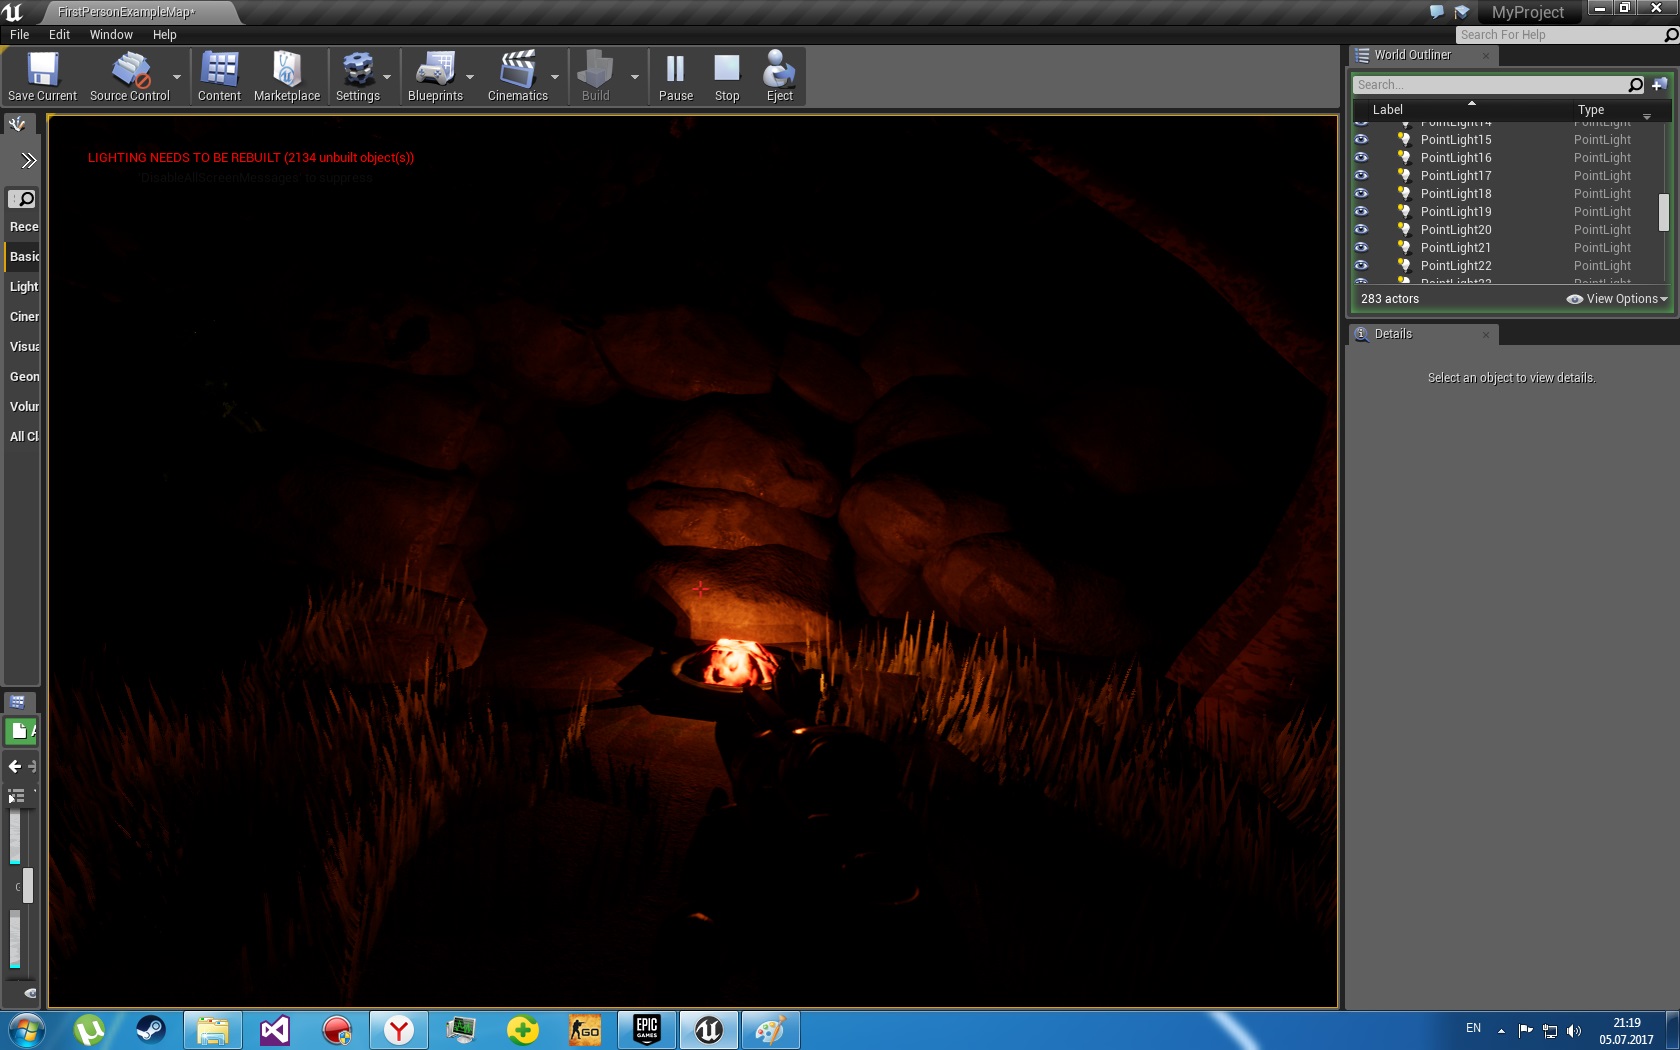Open the feedback speech bubble icon
Viewport: 1680px width, 1050px height.
[x=1437, y=12]
